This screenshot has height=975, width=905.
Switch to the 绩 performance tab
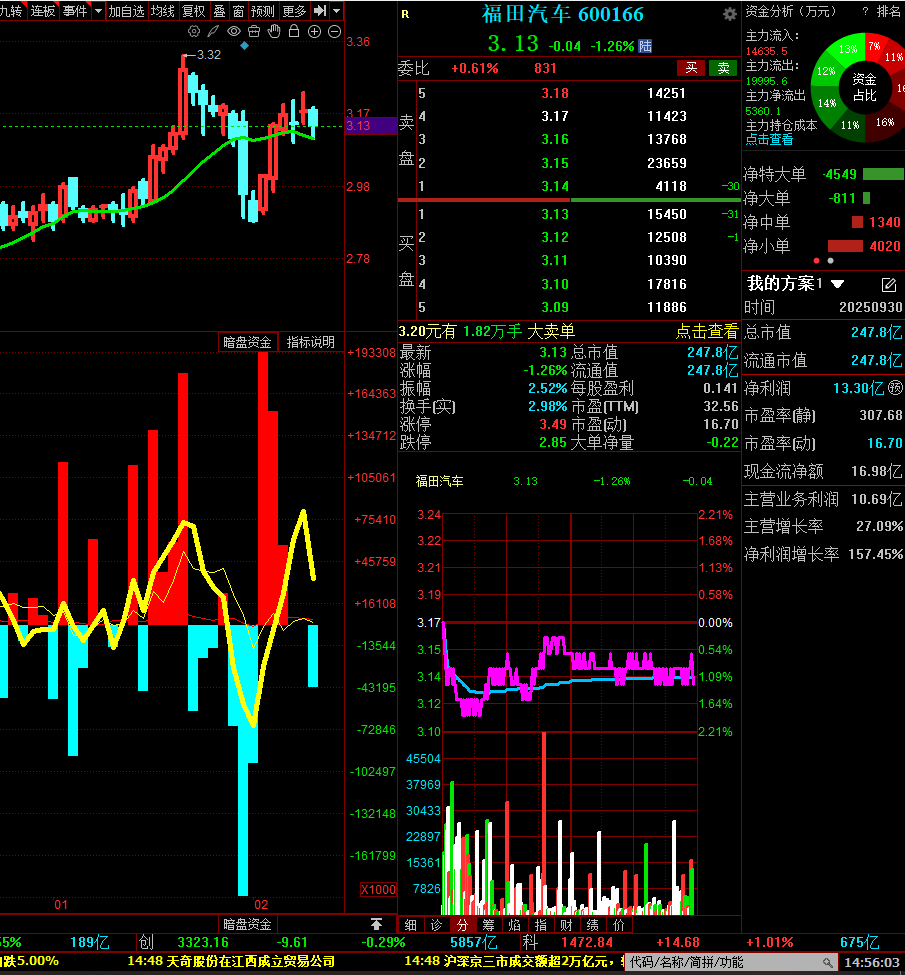593,925
